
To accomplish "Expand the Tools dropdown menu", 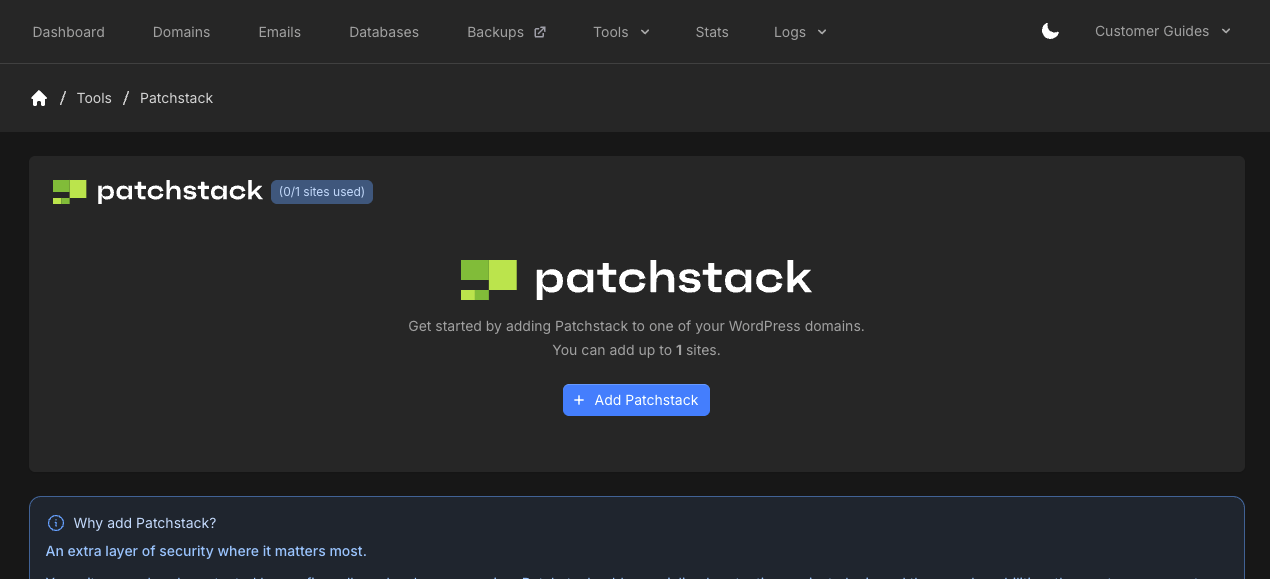I will click(x=621, y=32).
